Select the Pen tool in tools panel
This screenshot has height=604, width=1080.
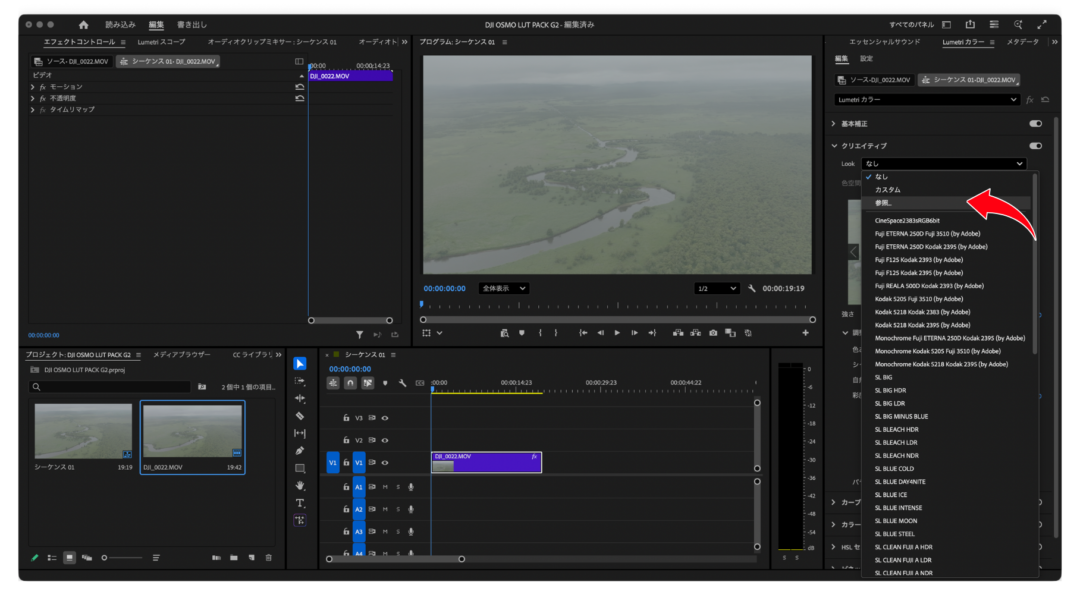click(x=300, y=450)
